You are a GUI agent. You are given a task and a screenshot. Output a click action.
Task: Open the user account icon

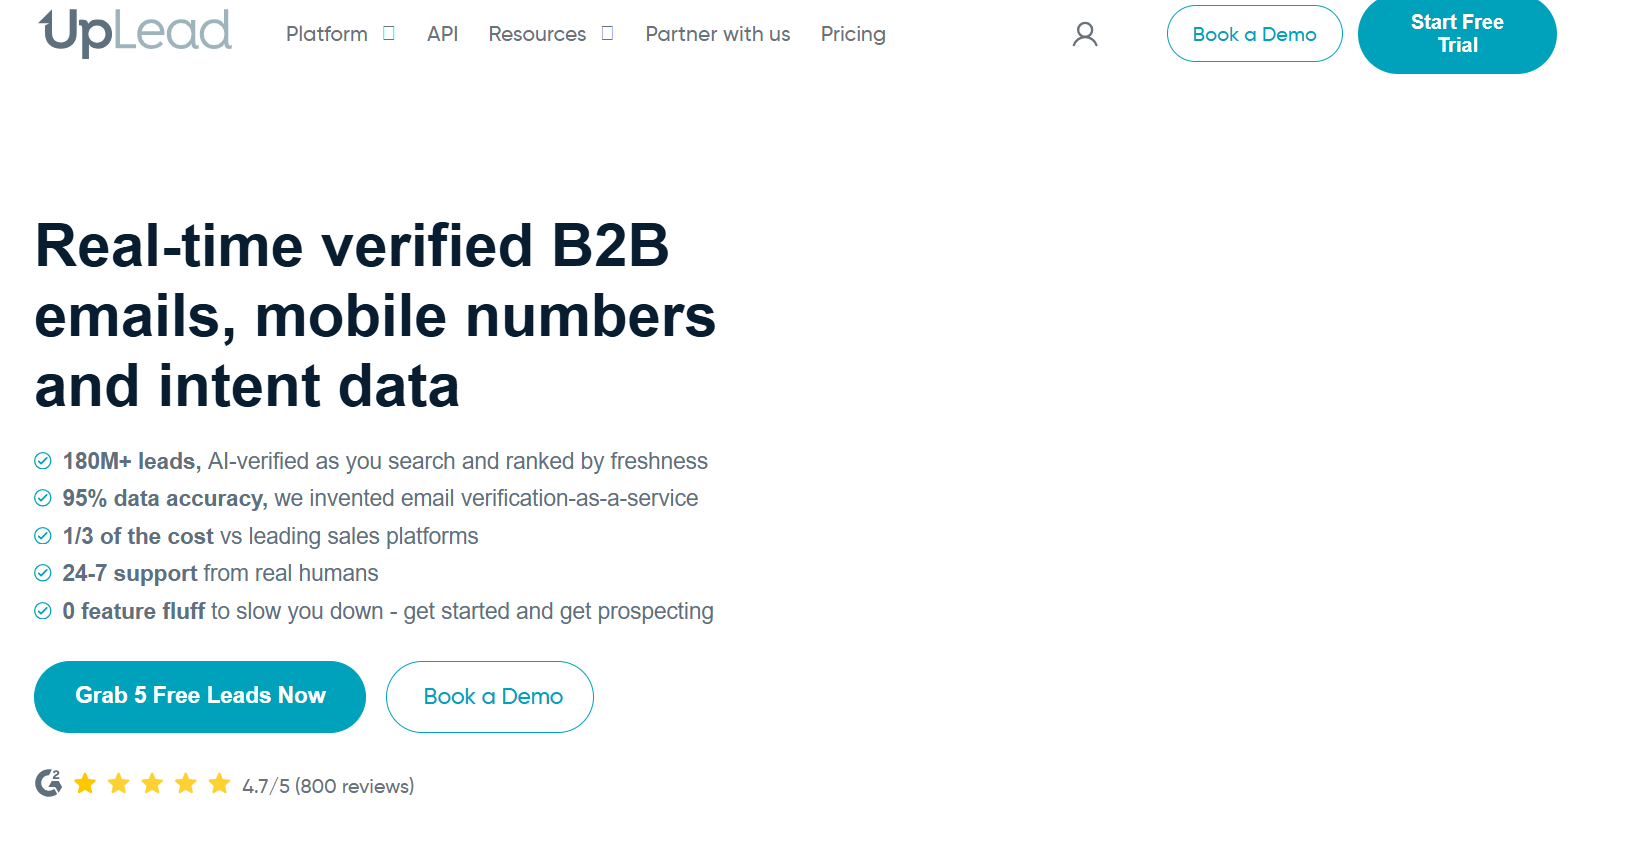click(x=1085, y=35)
